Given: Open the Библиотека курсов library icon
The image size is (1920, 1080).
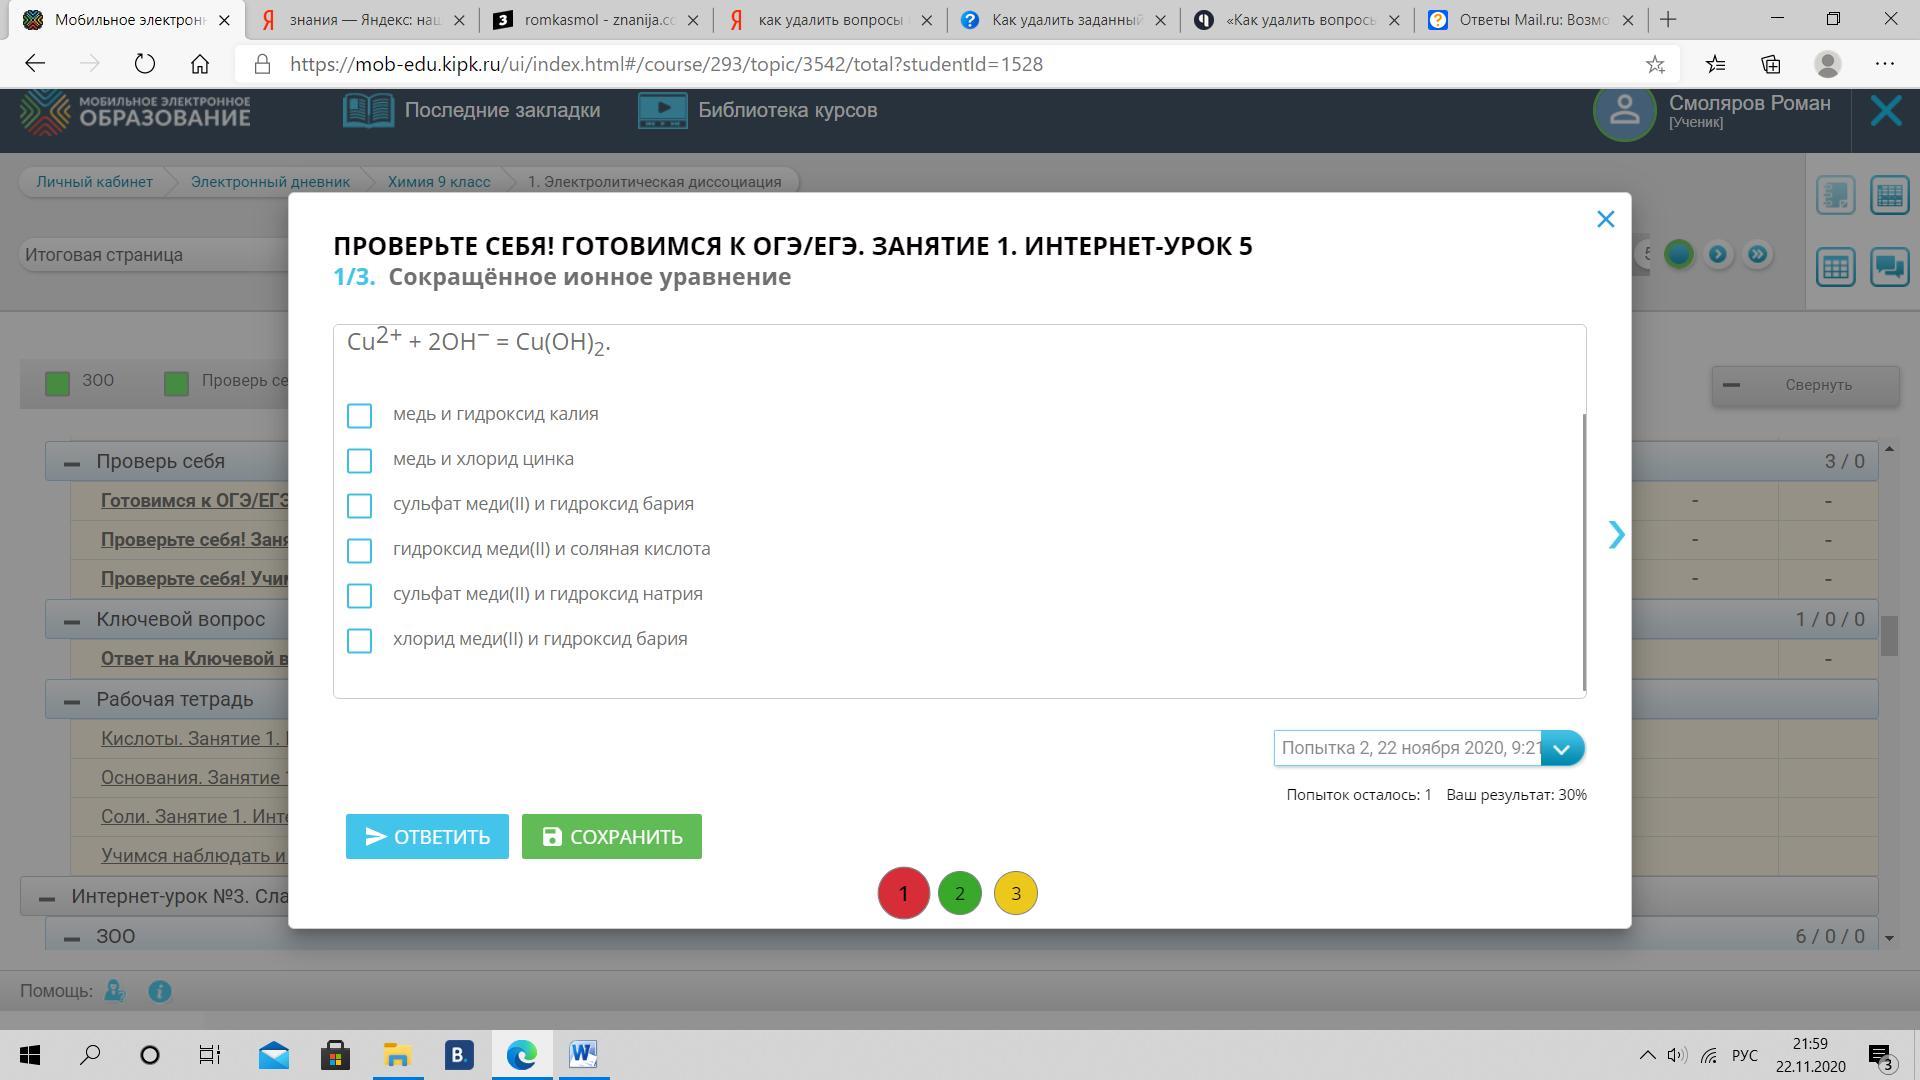Looking at the screenshot, I should 662,110.
